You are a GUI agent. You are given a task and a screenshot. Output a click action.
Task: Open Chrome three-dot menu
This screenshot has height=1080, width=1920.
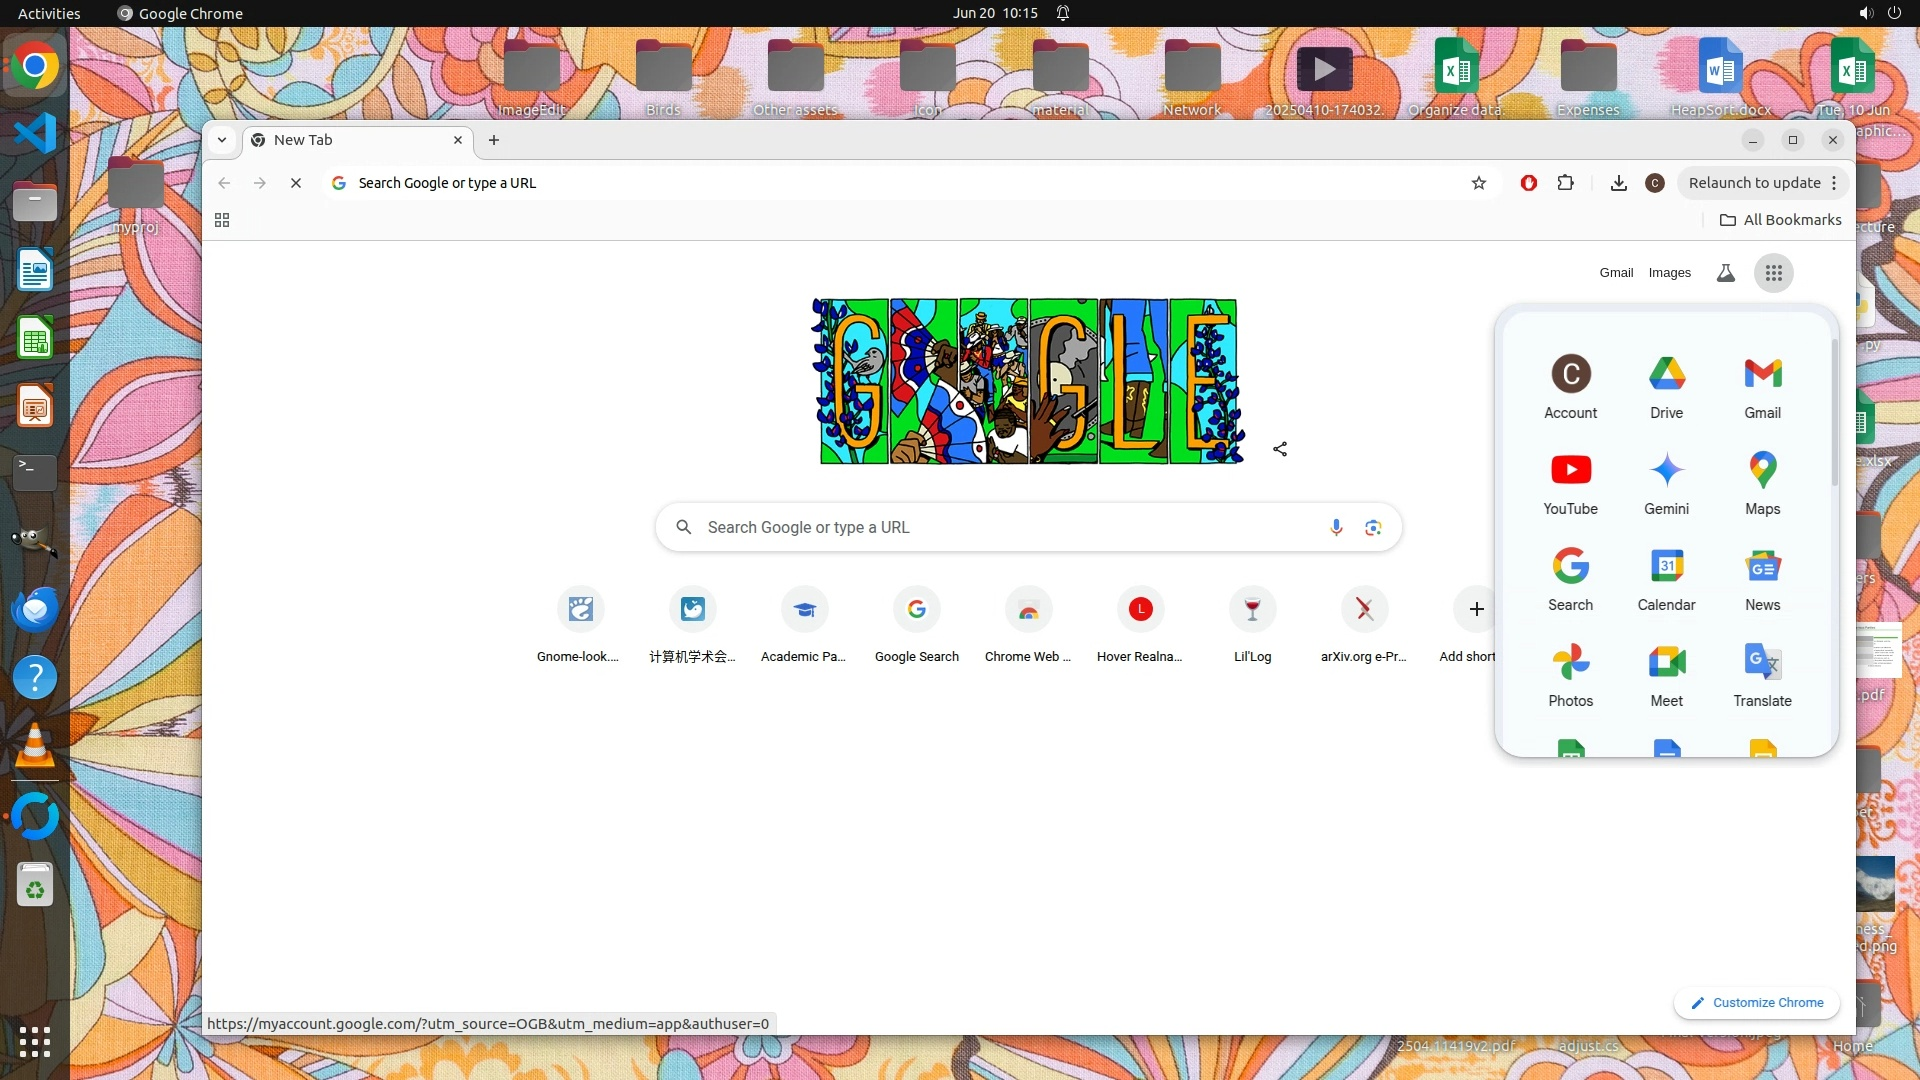1834,183
